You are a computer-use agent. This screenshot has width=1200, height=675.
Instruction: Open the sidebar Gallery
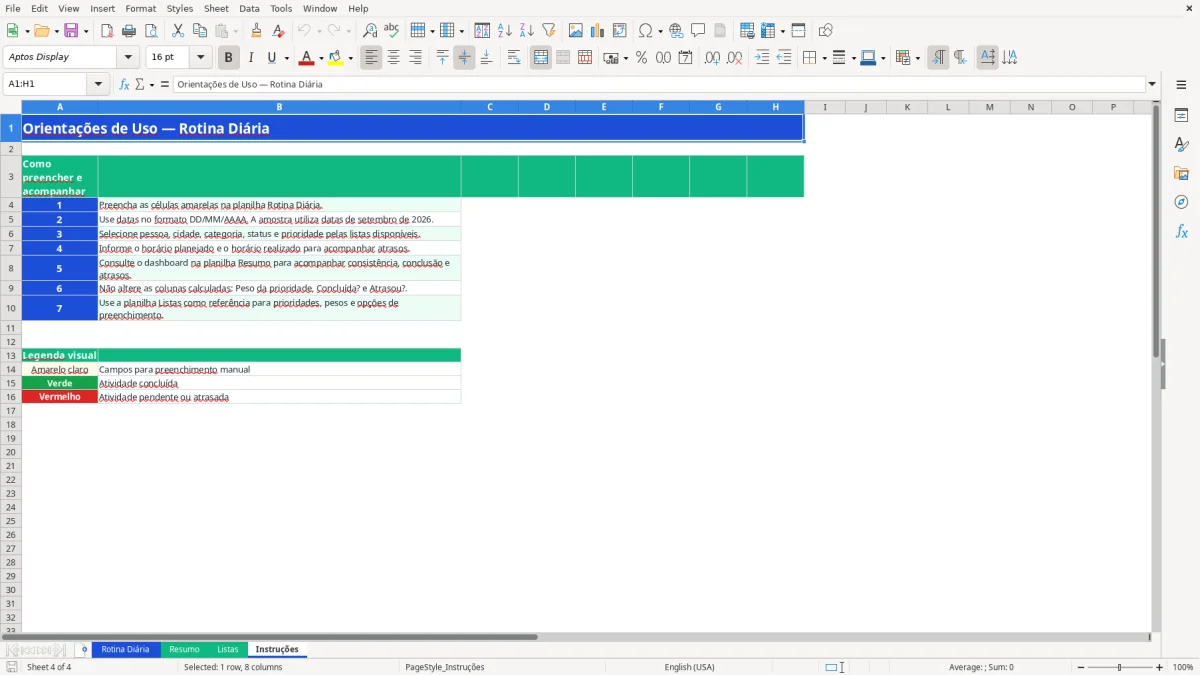1181,173
